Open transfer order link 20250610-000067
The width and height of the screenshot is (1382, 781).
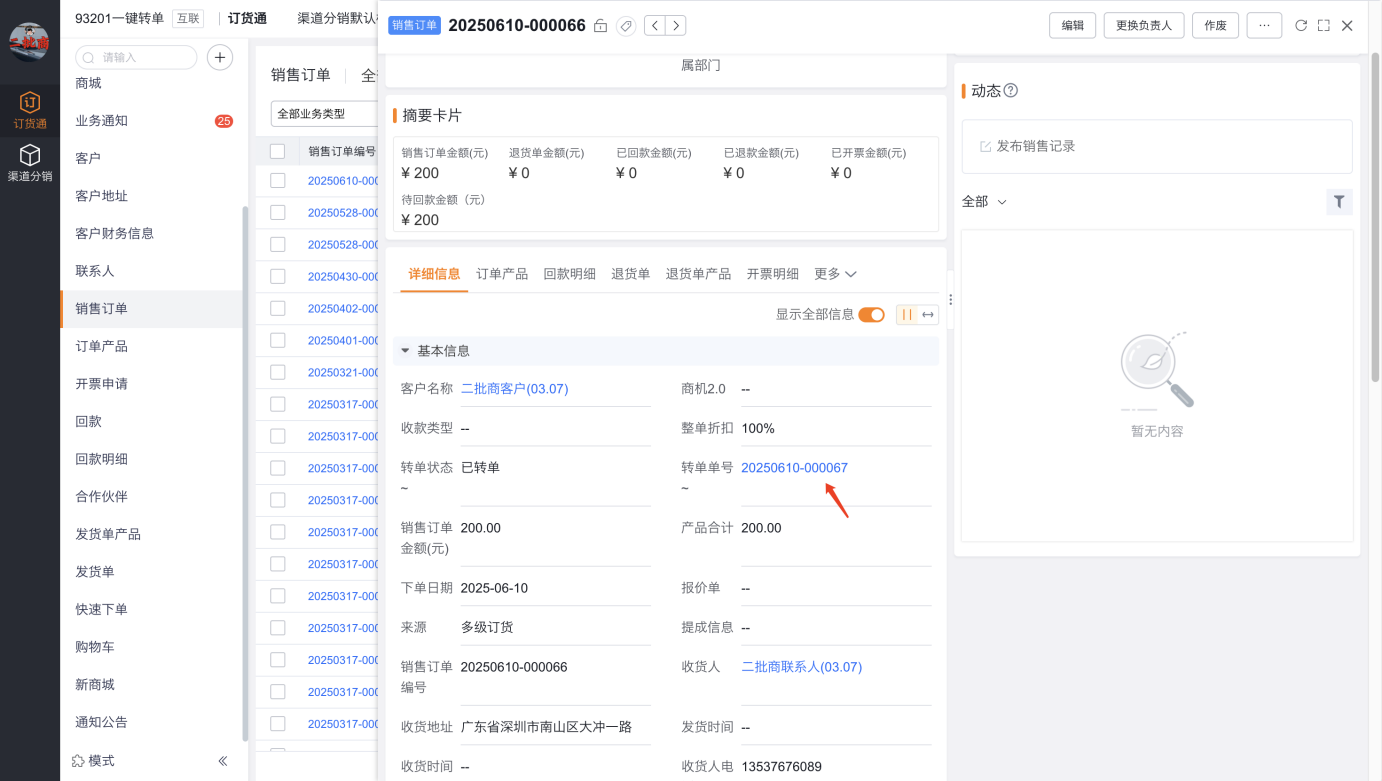pos(794,467)
